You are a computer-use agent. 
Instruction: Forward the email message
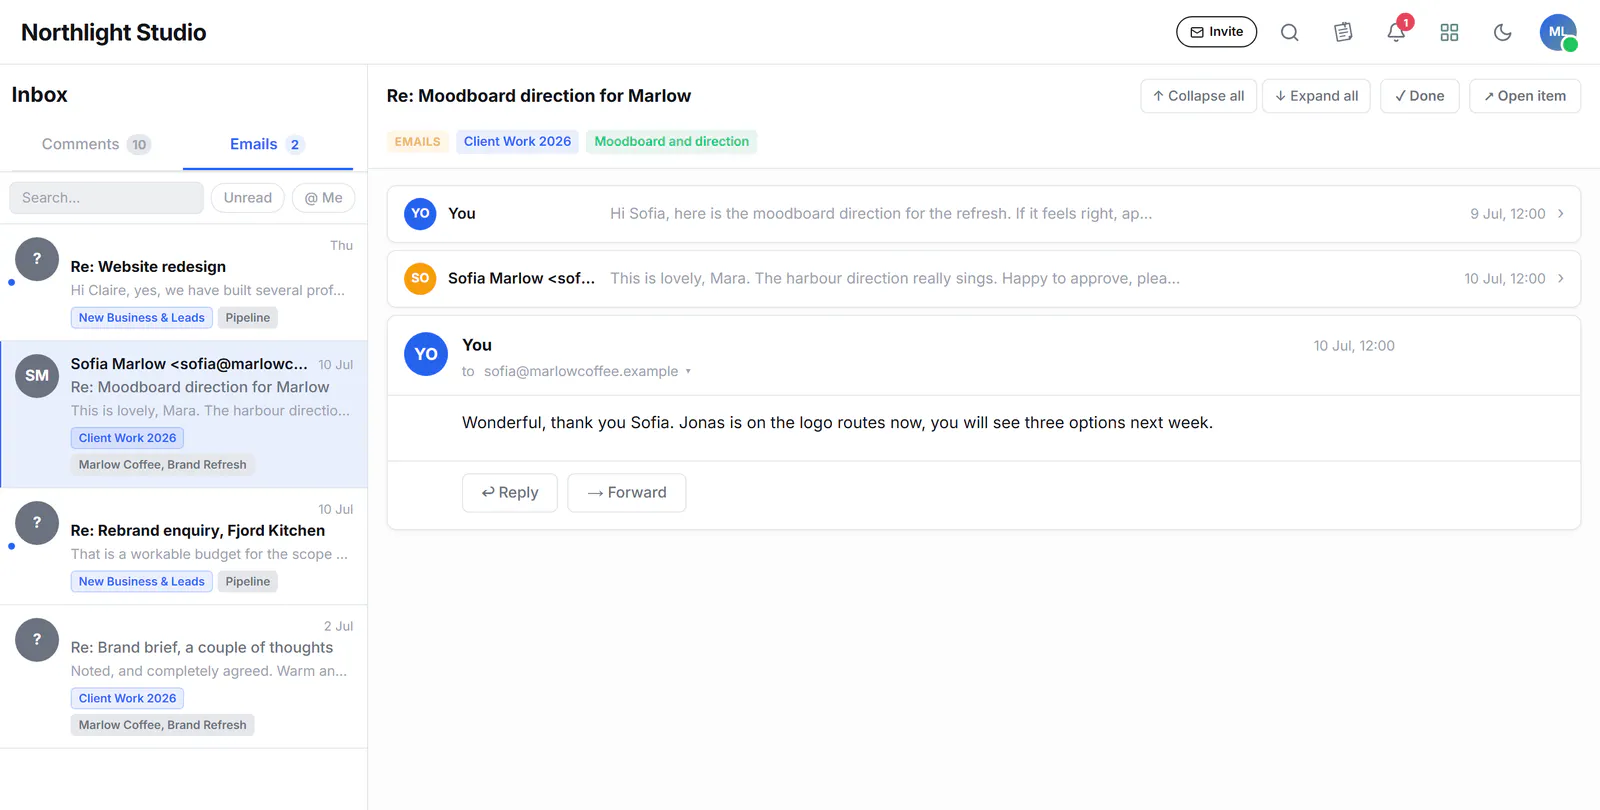[627, 493]
